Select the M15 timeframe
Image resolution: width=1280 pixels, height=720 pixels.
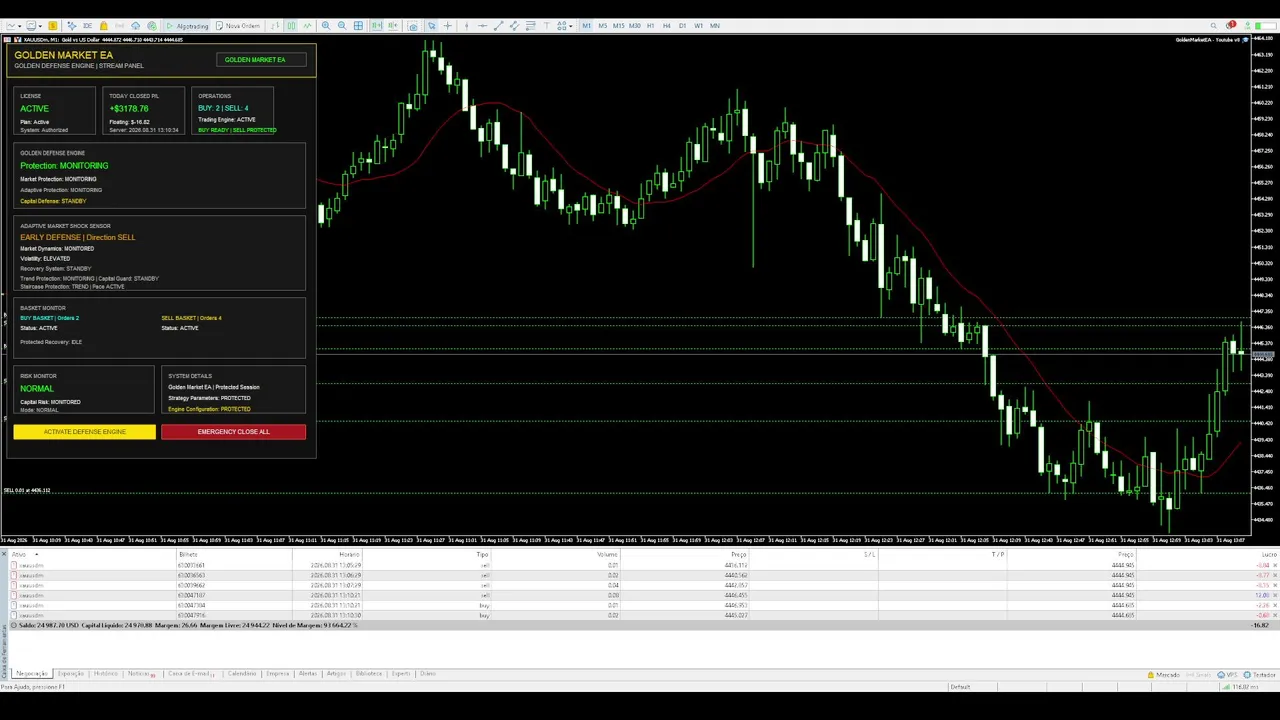point(619,26)
